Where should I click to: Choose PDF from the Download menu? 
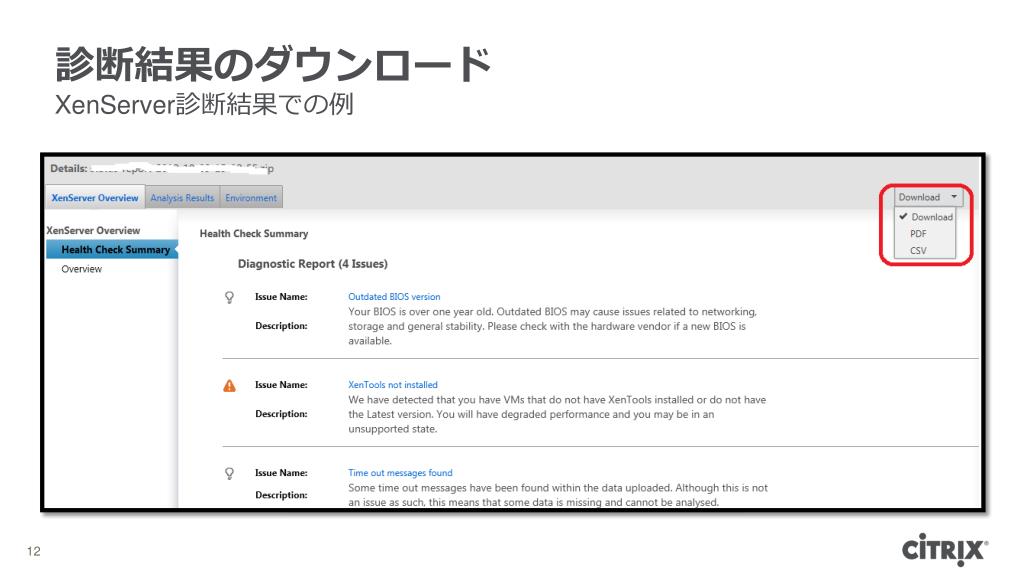coord(918,233)
